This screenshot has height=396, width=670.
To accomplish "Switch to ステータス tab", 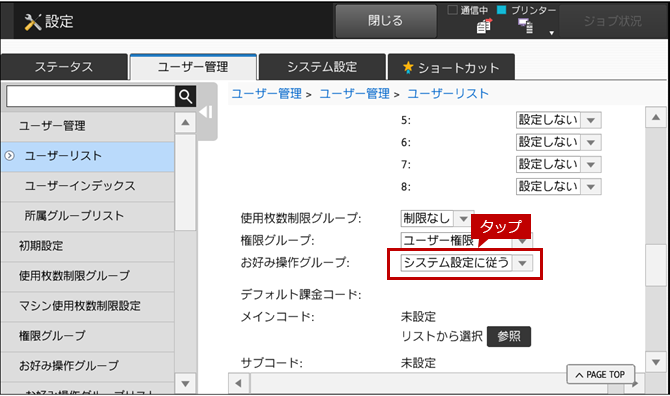I will pyautogui.click(x=64, y=67).
